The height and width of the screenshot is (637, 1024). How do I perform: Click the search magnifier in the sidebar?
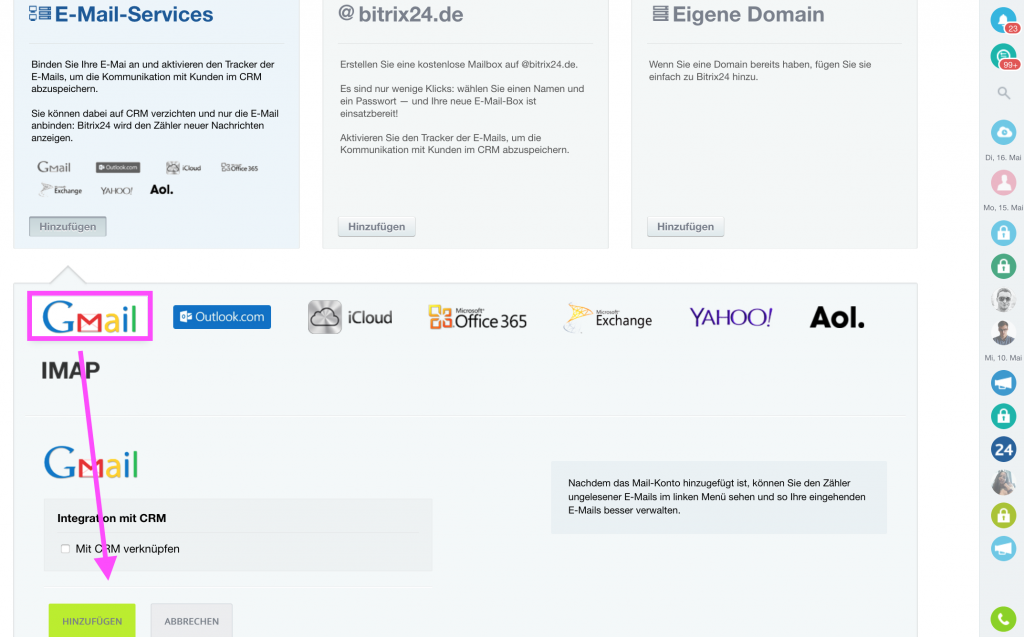pos(1004,93)
